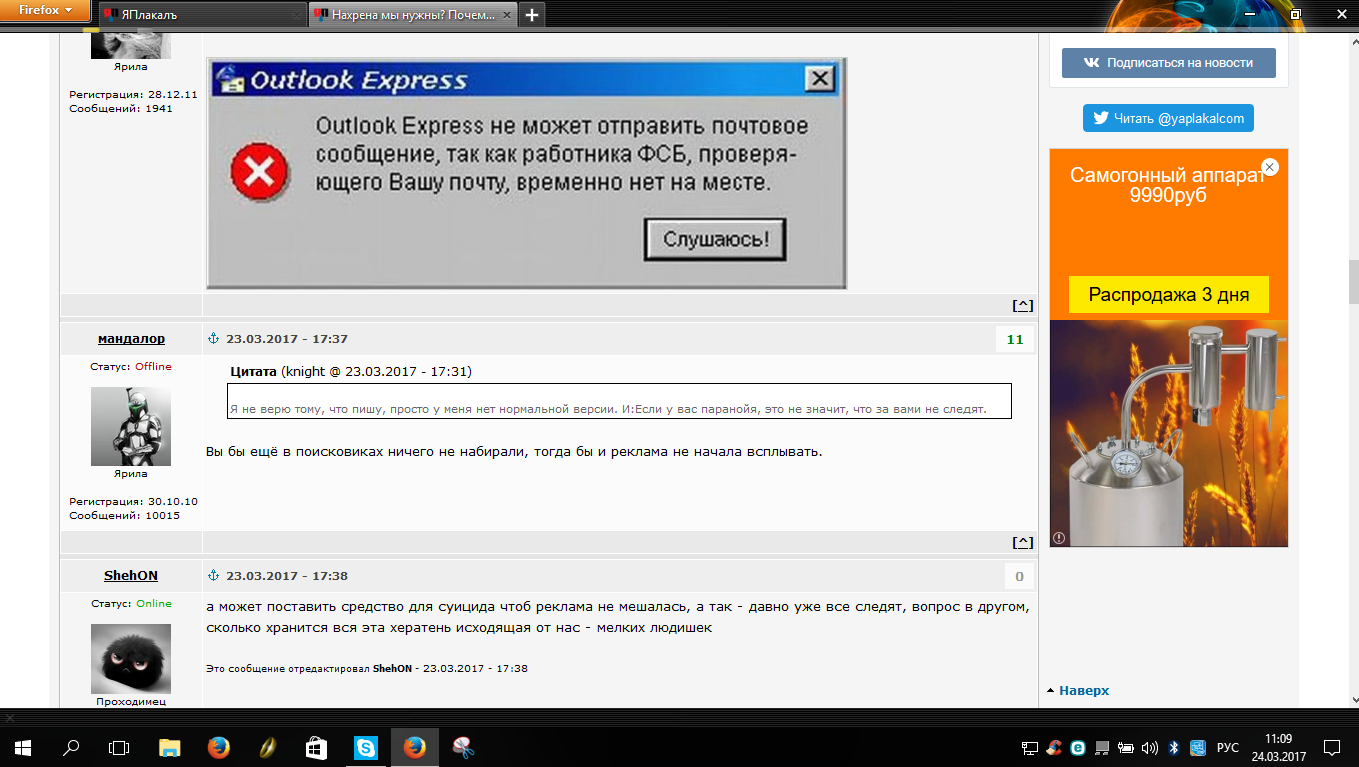Click the [^] link under мандалор's post
The image size is (1359, 767).
pyautogui.click(x=1022, y=542)
